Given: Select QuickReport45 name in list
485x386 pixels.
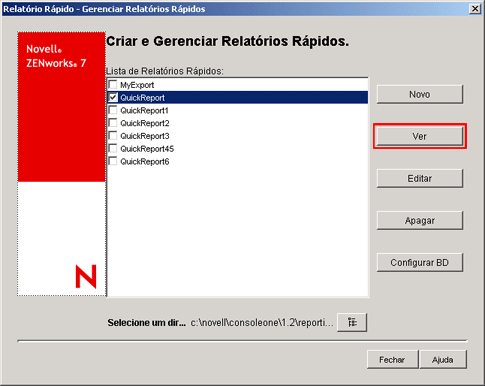Looking at the screenshot, I should [147, 149].
